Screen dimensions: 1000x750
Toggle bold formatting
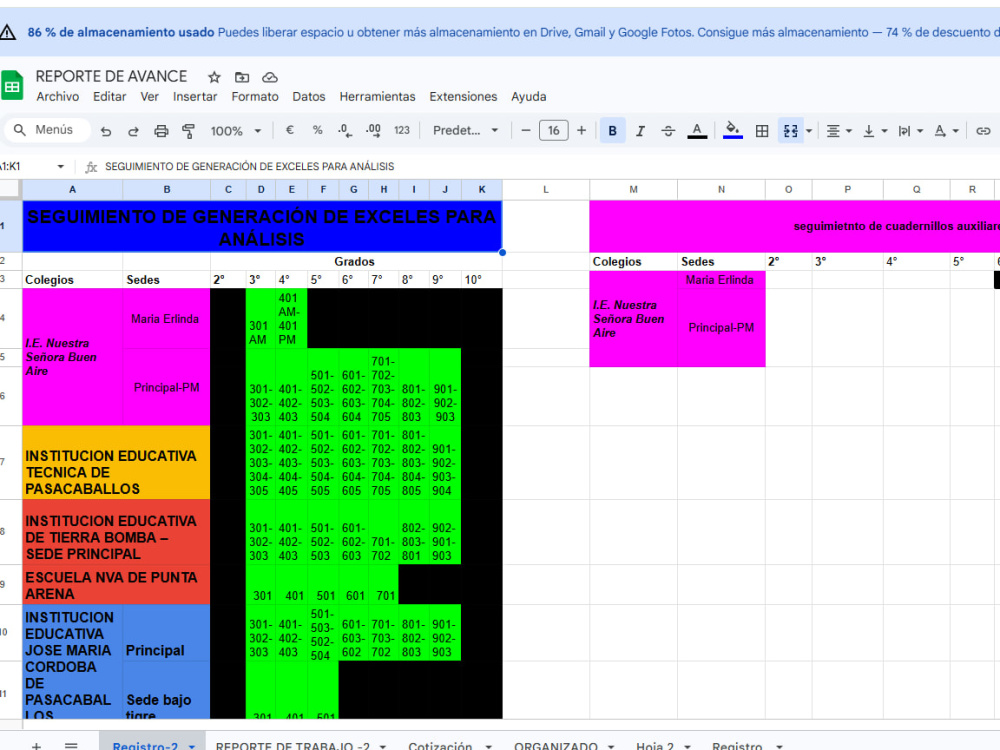[x=612, y=131]
